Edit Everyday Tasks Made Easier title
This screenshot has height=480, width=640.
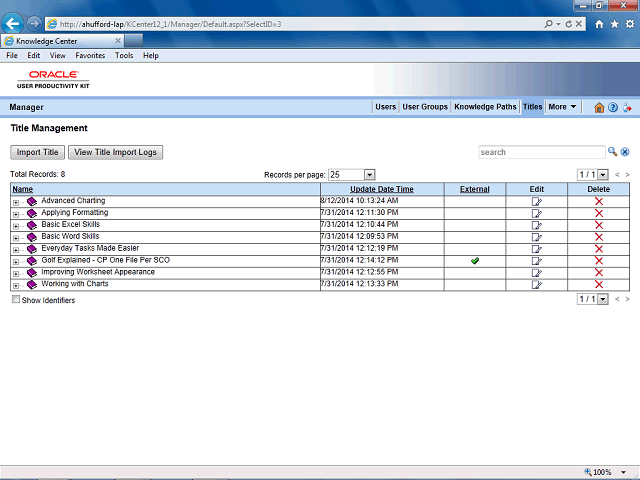point(536,249)
